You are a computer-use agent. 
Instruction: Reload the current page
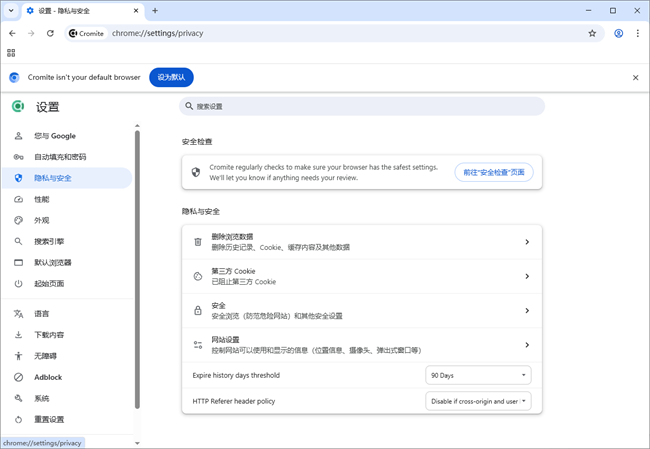coord(50,33)
